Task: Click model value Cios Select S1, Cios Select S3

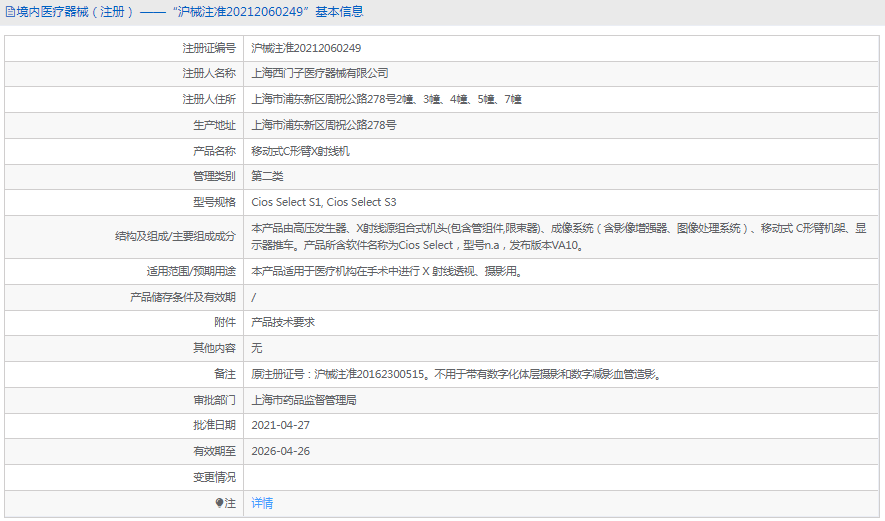Action: 323,202
